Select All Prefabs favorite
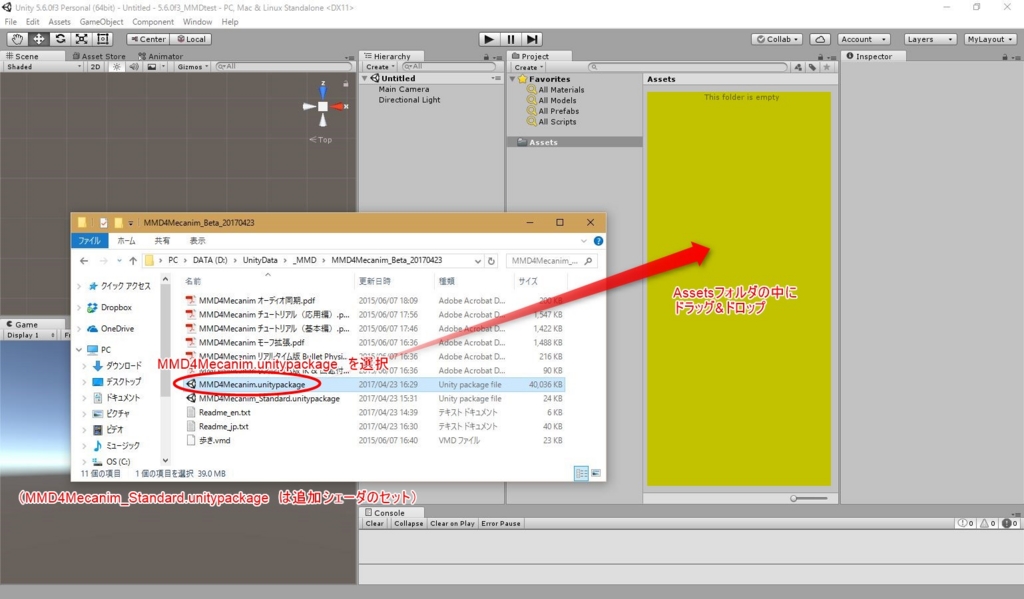The height and width of the screenshot is (599, 1024). [558, 111]
